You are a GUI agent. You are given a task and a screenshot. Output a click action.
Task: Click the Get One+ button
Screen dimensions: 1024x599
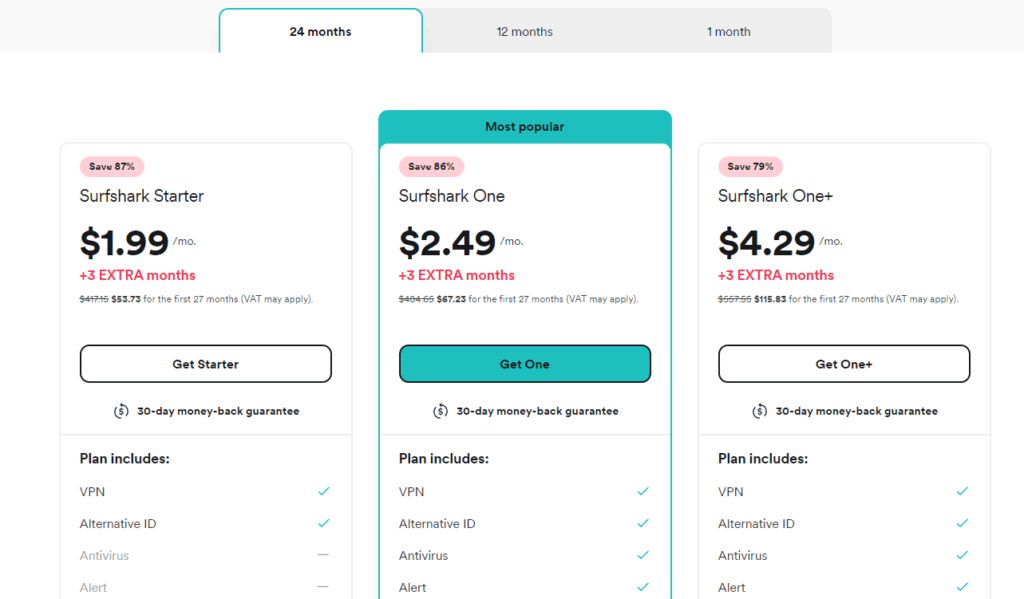844,364
